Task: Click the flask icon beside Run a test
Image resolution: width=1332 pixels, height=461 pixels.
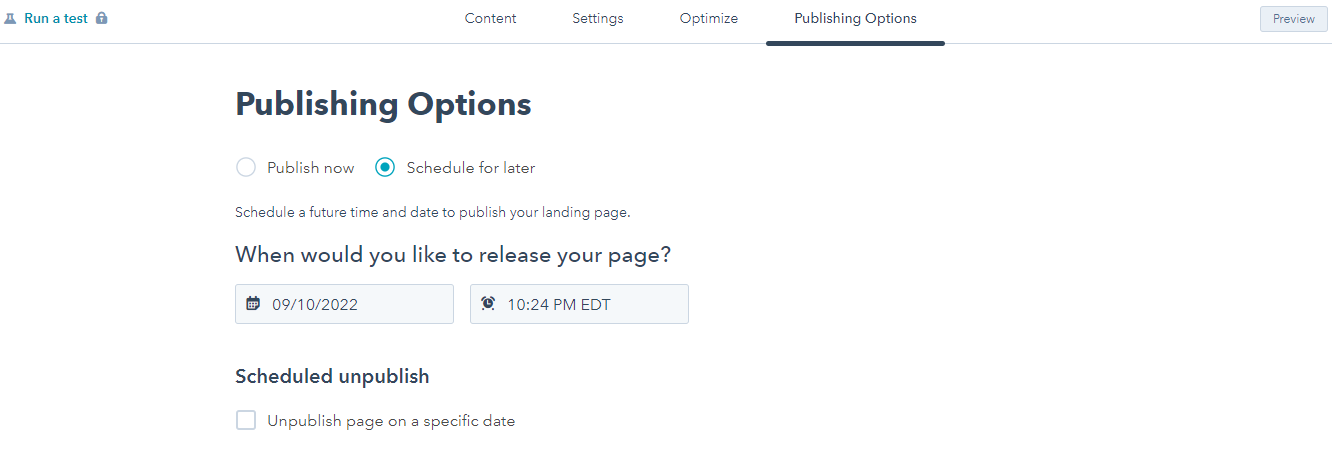Action: click(x=10, y=18)
